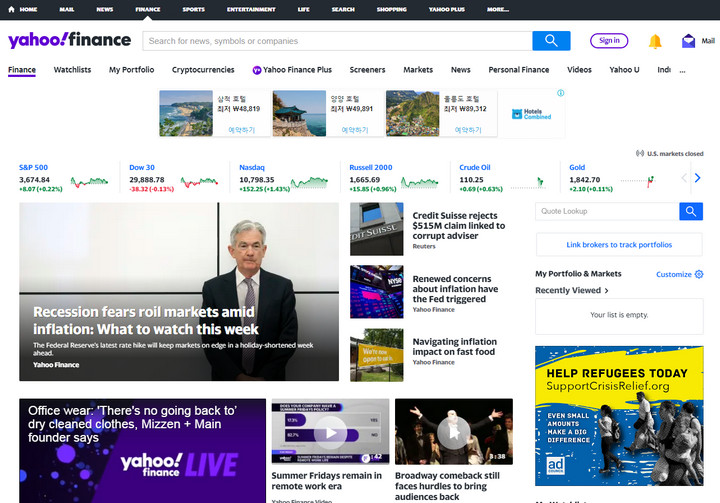Image resolution: width=720 pixels, height=503 pixels.
Task: Open the Dow 30 ticker
Action: coord(142,168)
